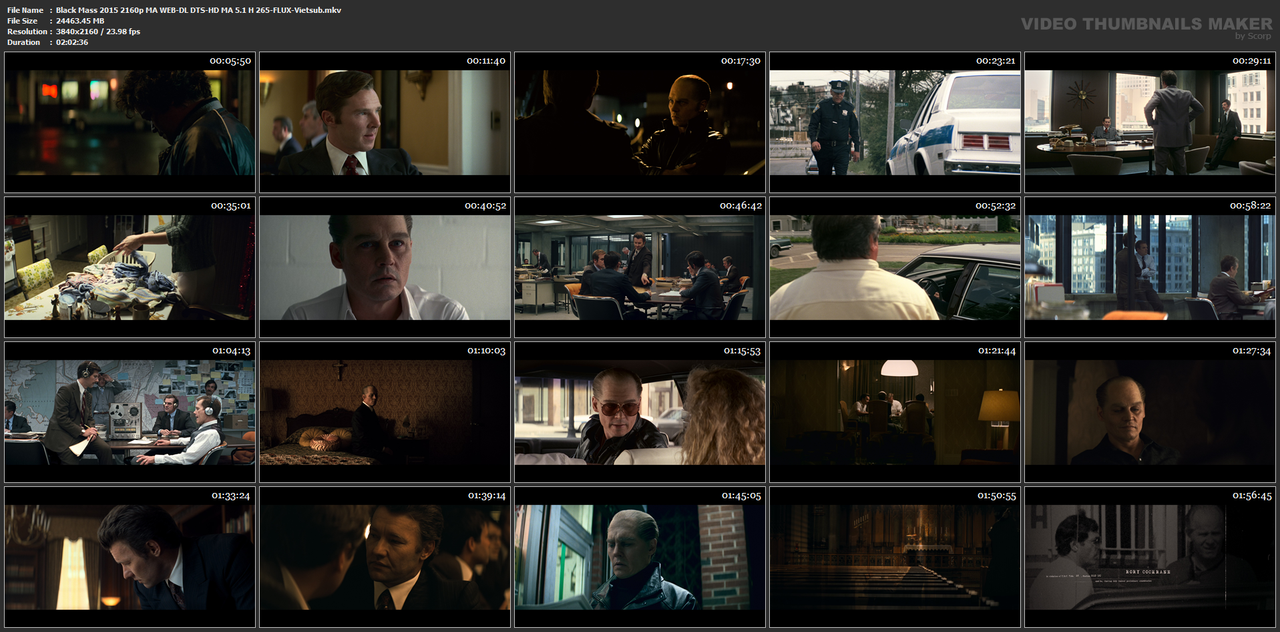Select the brick wall frame at 01:45:05

click(640, 557)
